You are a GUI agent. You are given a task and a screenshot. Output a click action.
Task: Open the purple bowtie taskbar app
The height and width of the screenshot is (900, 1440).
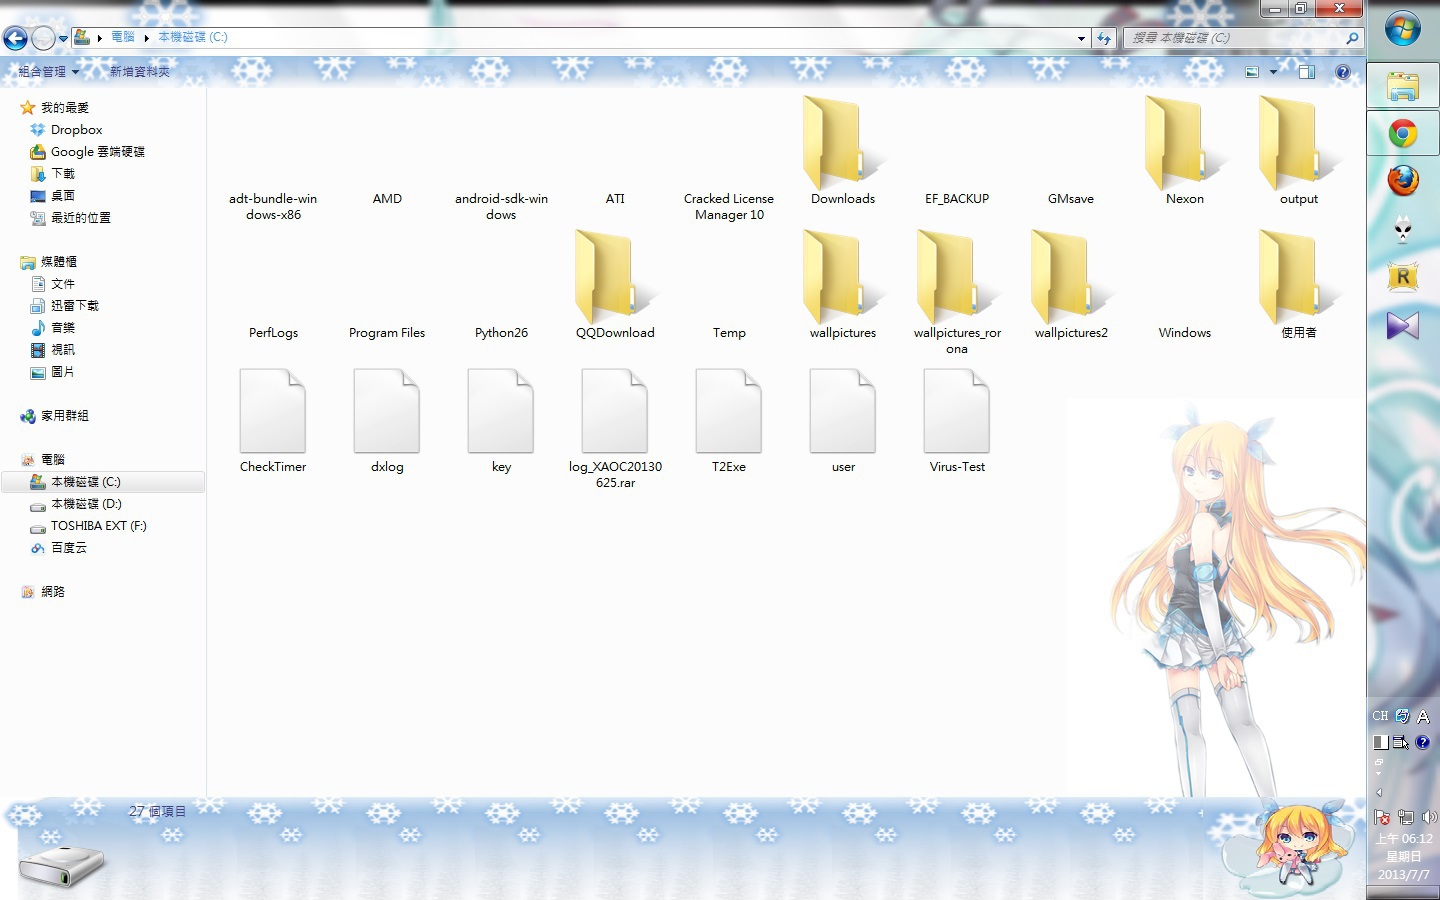pos(1403,325)
